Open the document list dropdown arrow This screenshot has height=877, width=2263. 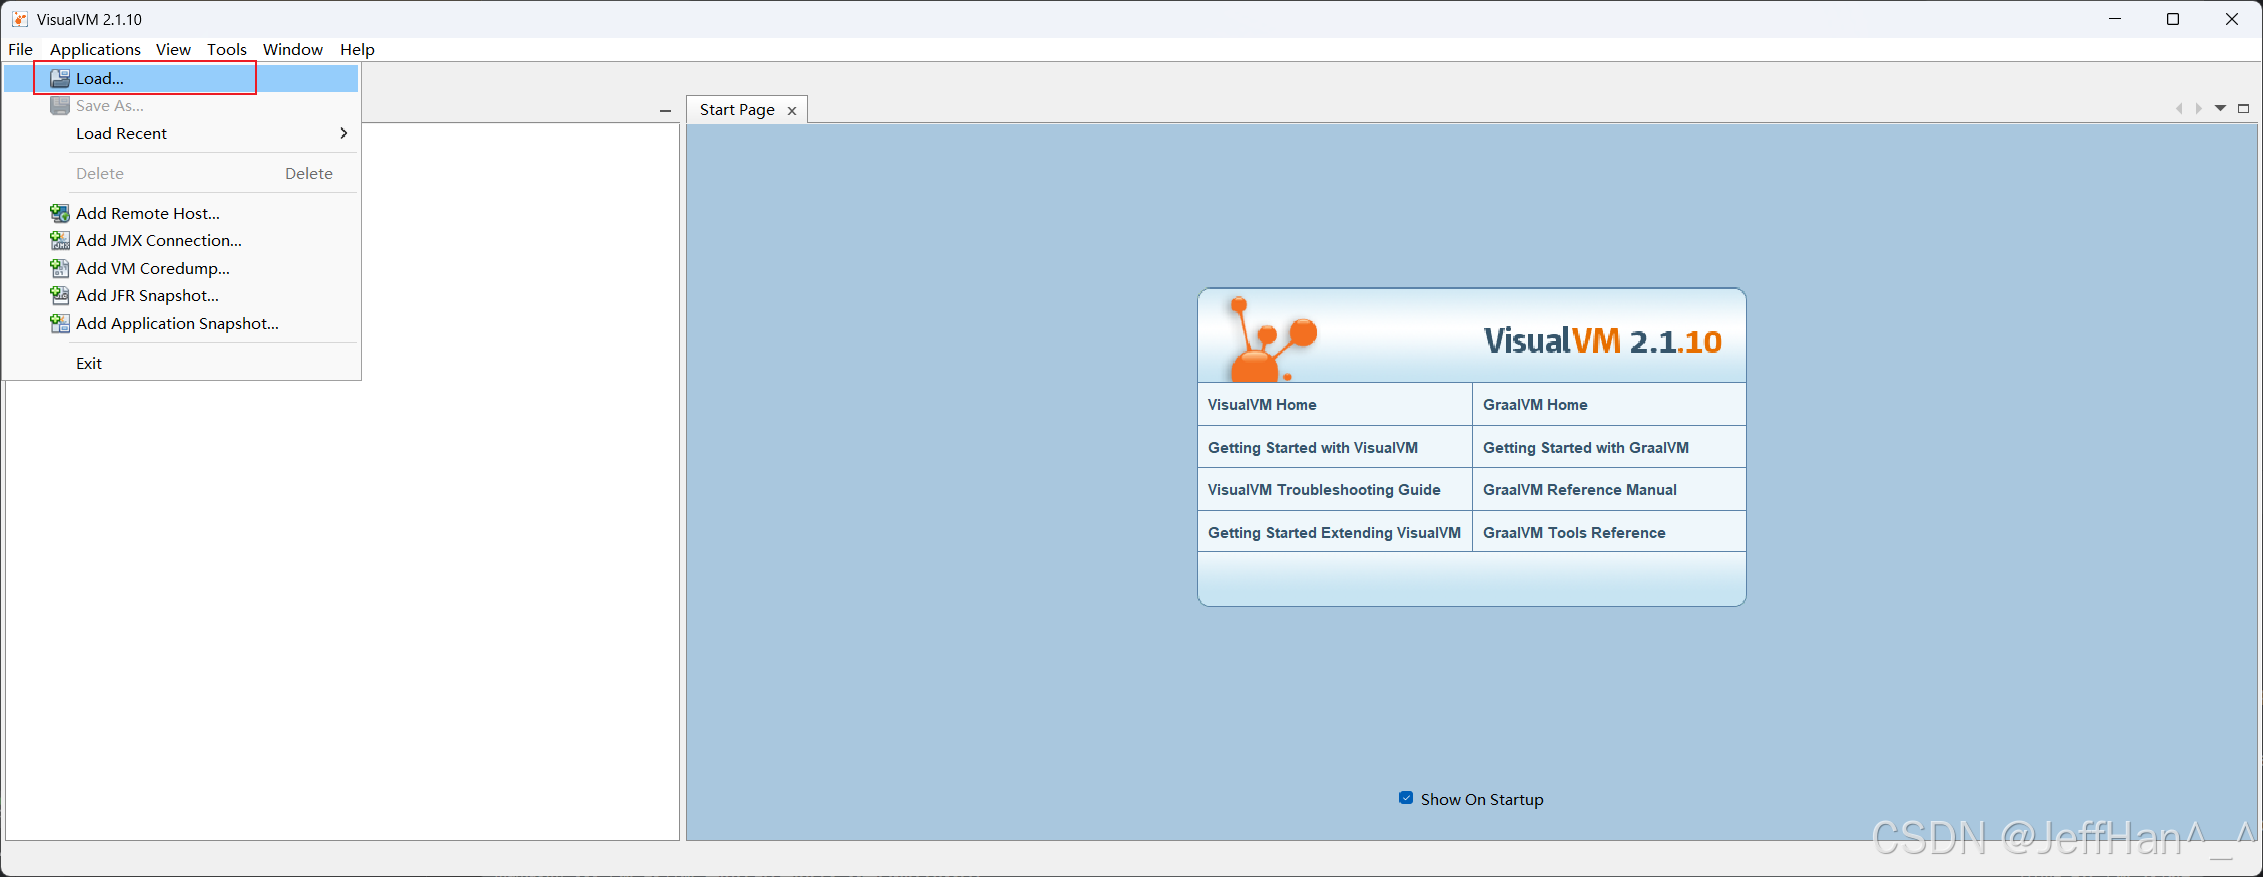pyautogui.click(x=2220, y=108)
